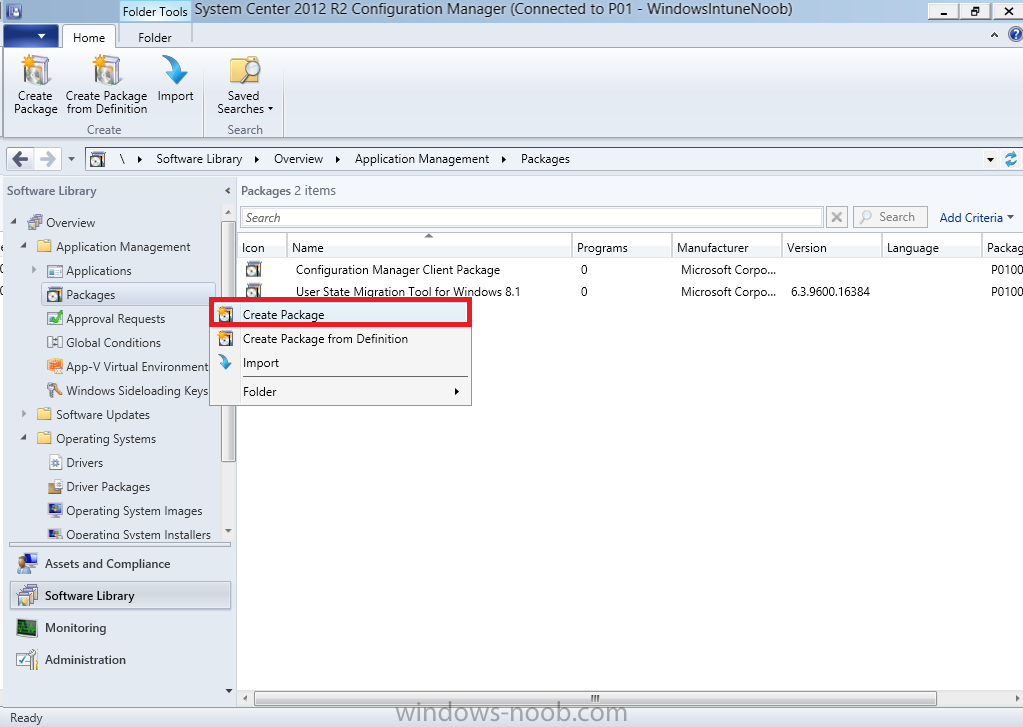
Task: Collapse the Software Library navigation pane
Action: click(227, 191)
